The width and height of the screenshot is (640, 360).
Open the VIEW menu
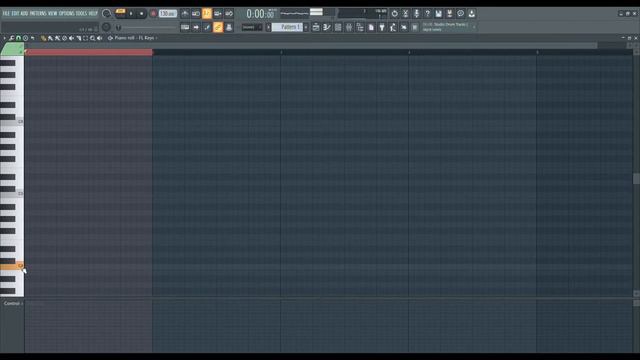tap(53, 13)
